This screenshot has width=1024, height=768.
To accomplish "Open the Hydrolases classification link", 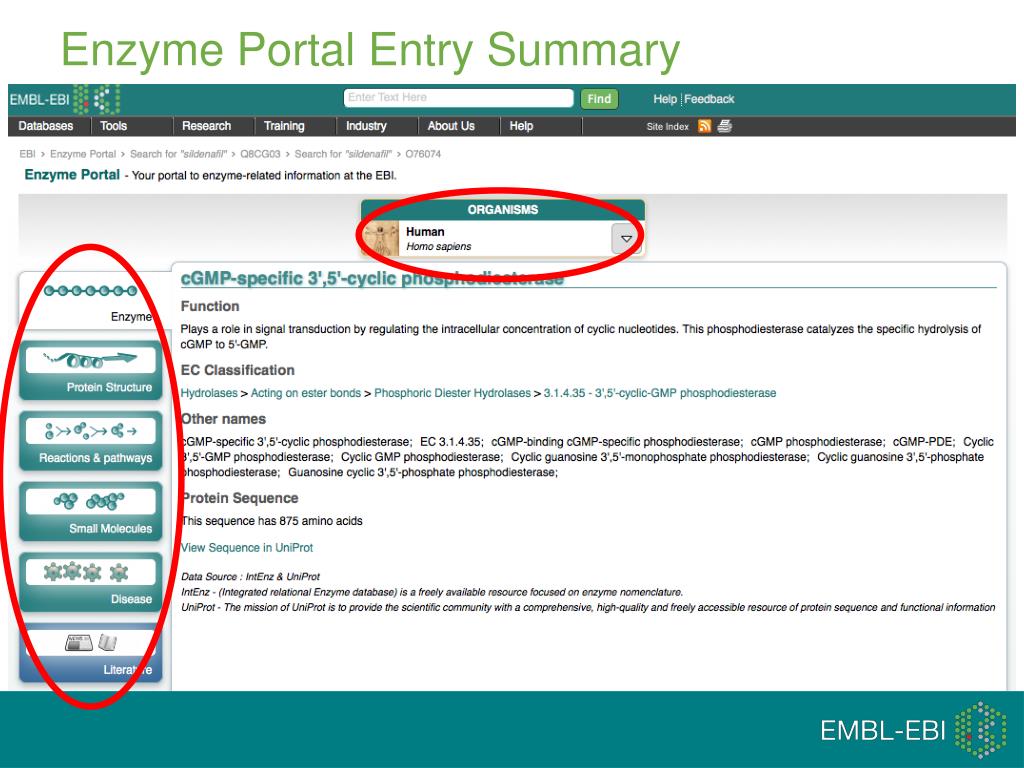I will click(x=209, y=393).
